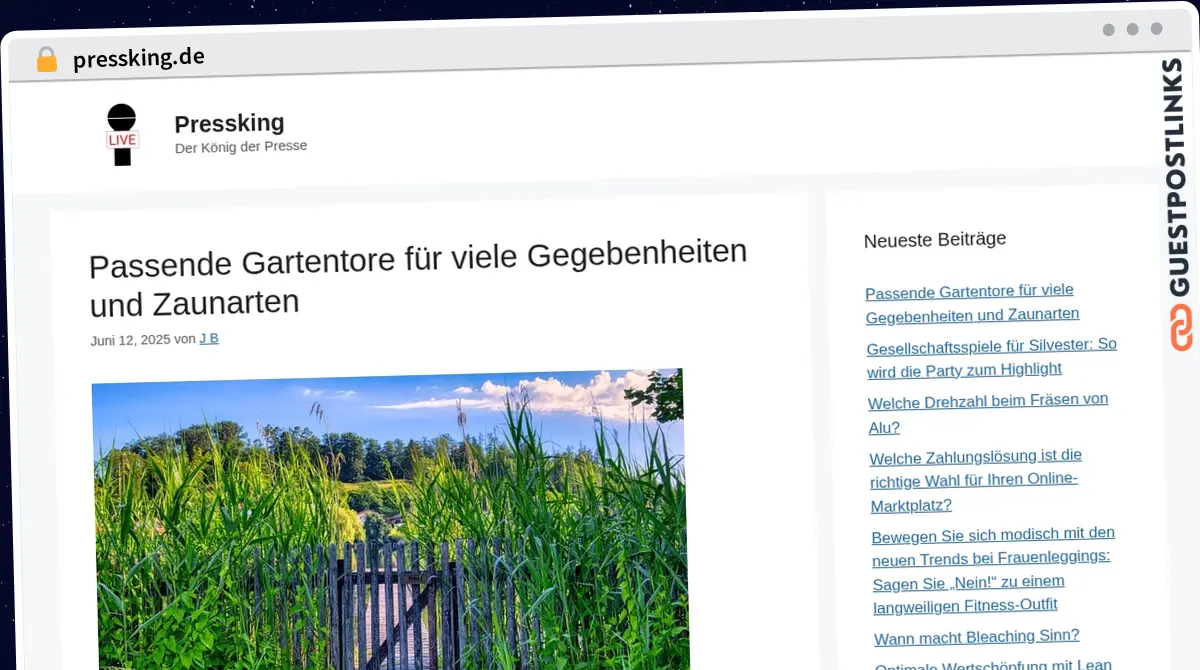Click the Neueste Beiträge heading
This screenshot has height=670, width=1200.
click(x=934, y=240)
